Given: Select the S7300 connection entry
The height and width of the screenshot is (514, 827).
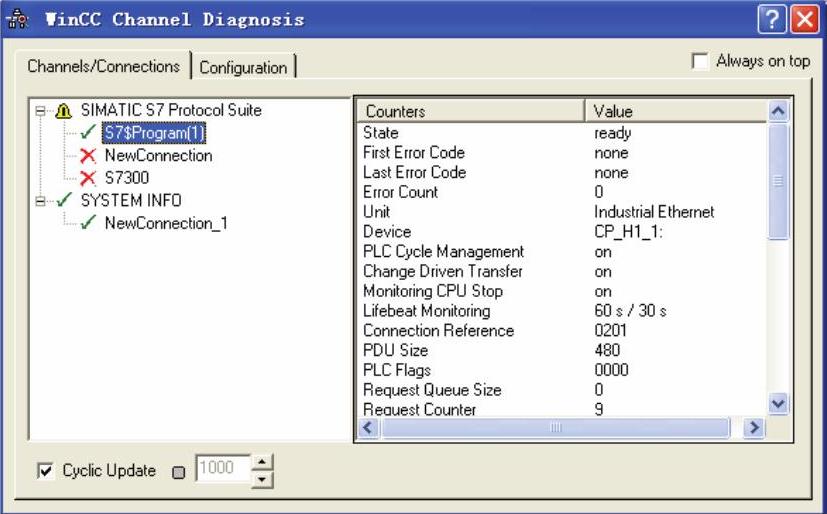Looking at the screenshot, I should (x=127, y=178).
